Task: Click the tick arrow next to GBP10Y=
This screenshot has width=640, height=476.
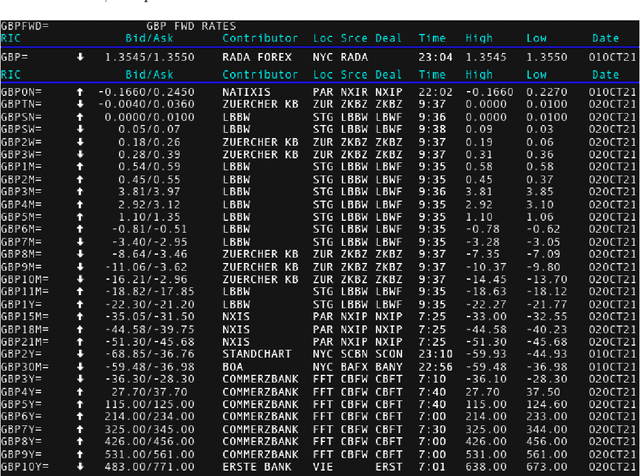Action: point(82,467)
